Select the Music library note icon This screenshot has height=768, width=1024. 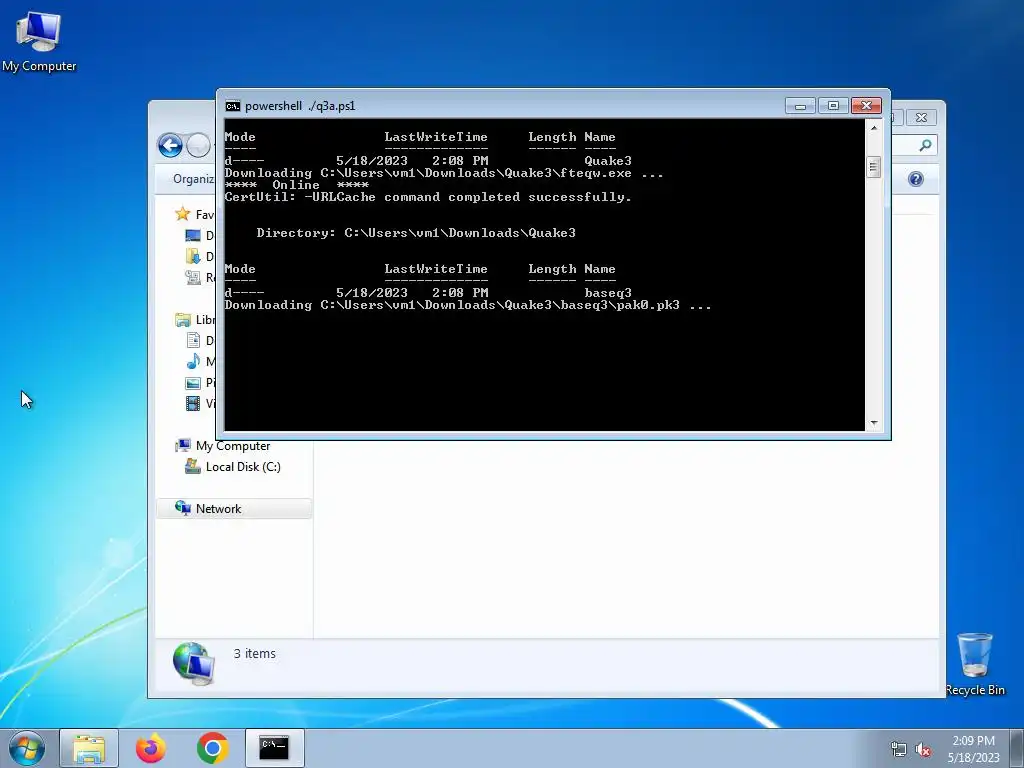click(193, 361)
